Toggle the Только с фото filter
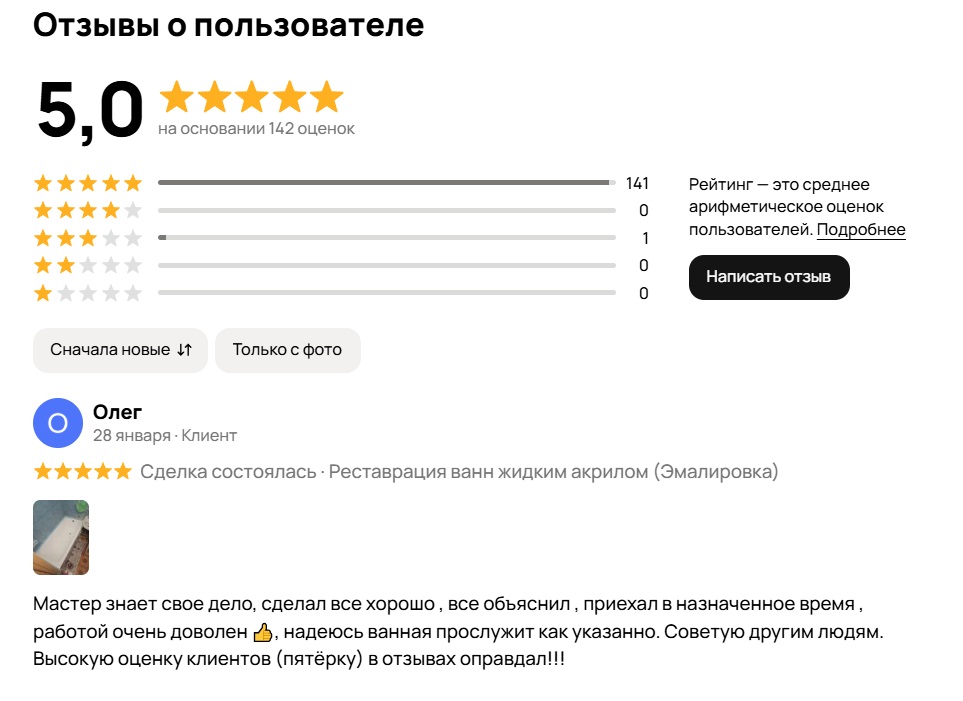The width and height of the screenshot is (963, 701). 287,350
